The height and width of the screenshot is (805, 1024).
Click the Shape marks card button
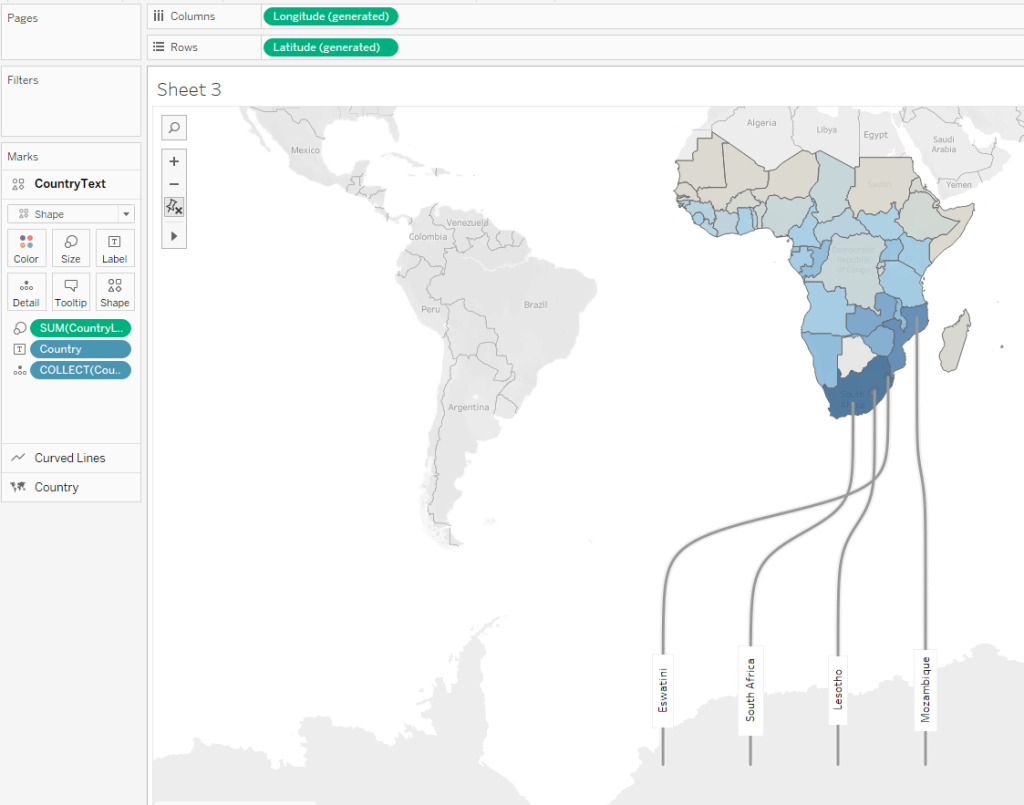[x=114, y=292]
